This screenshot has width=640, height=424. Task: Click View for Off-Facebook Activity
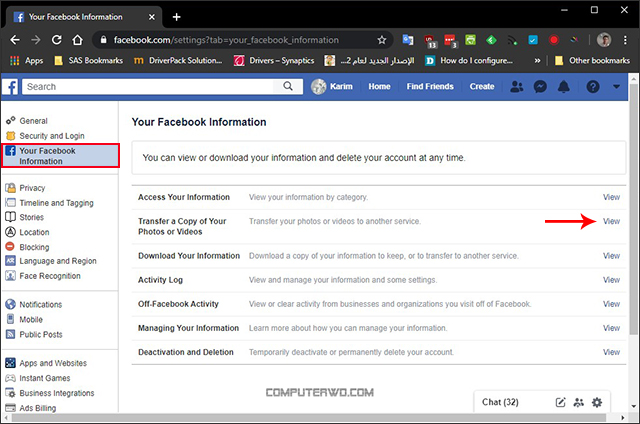pyautogui.click(x=611, y=304)
